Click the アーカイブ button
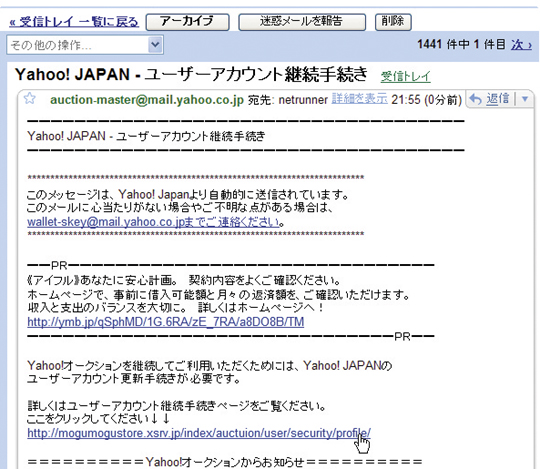 [188, 22]
